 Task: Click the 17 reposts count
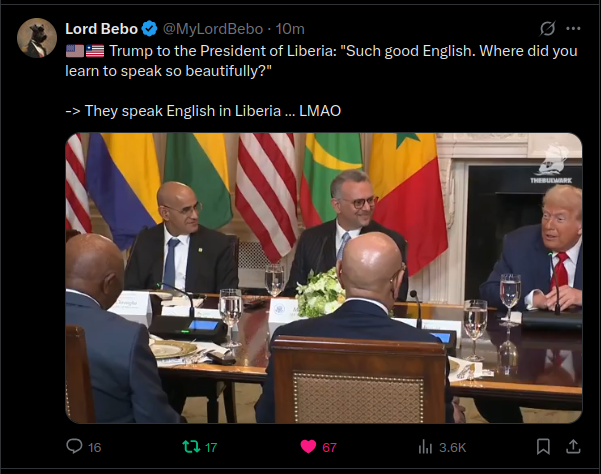211,447
